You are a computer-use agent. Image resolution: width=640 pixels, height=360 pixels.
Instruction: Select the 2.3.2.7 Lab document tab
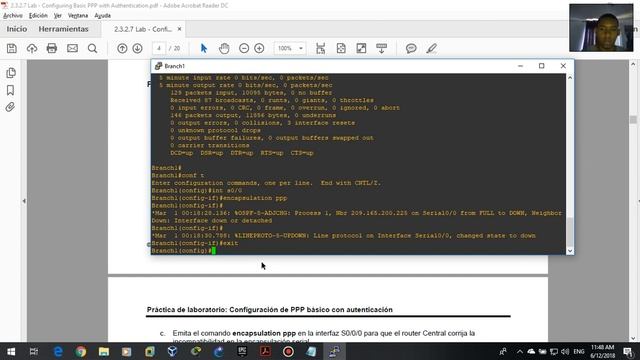point(142,29)
